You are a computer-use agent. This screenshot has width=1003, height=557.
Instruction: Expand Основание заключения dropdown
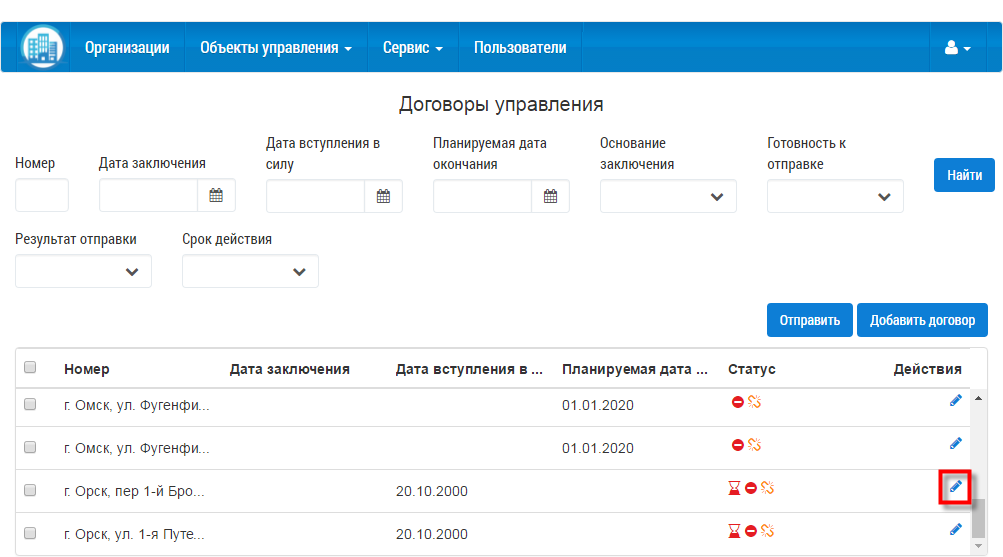click(x=668, y=196)
